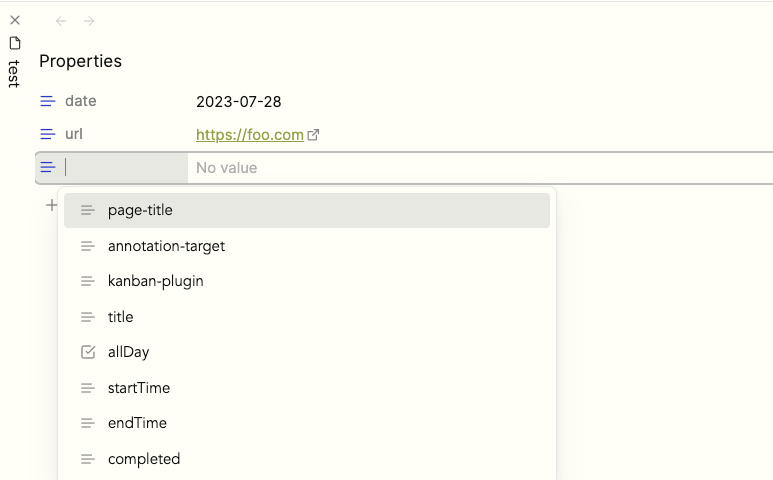Click the checkbox icon next to allDay
773x480 pixels.
88,352
